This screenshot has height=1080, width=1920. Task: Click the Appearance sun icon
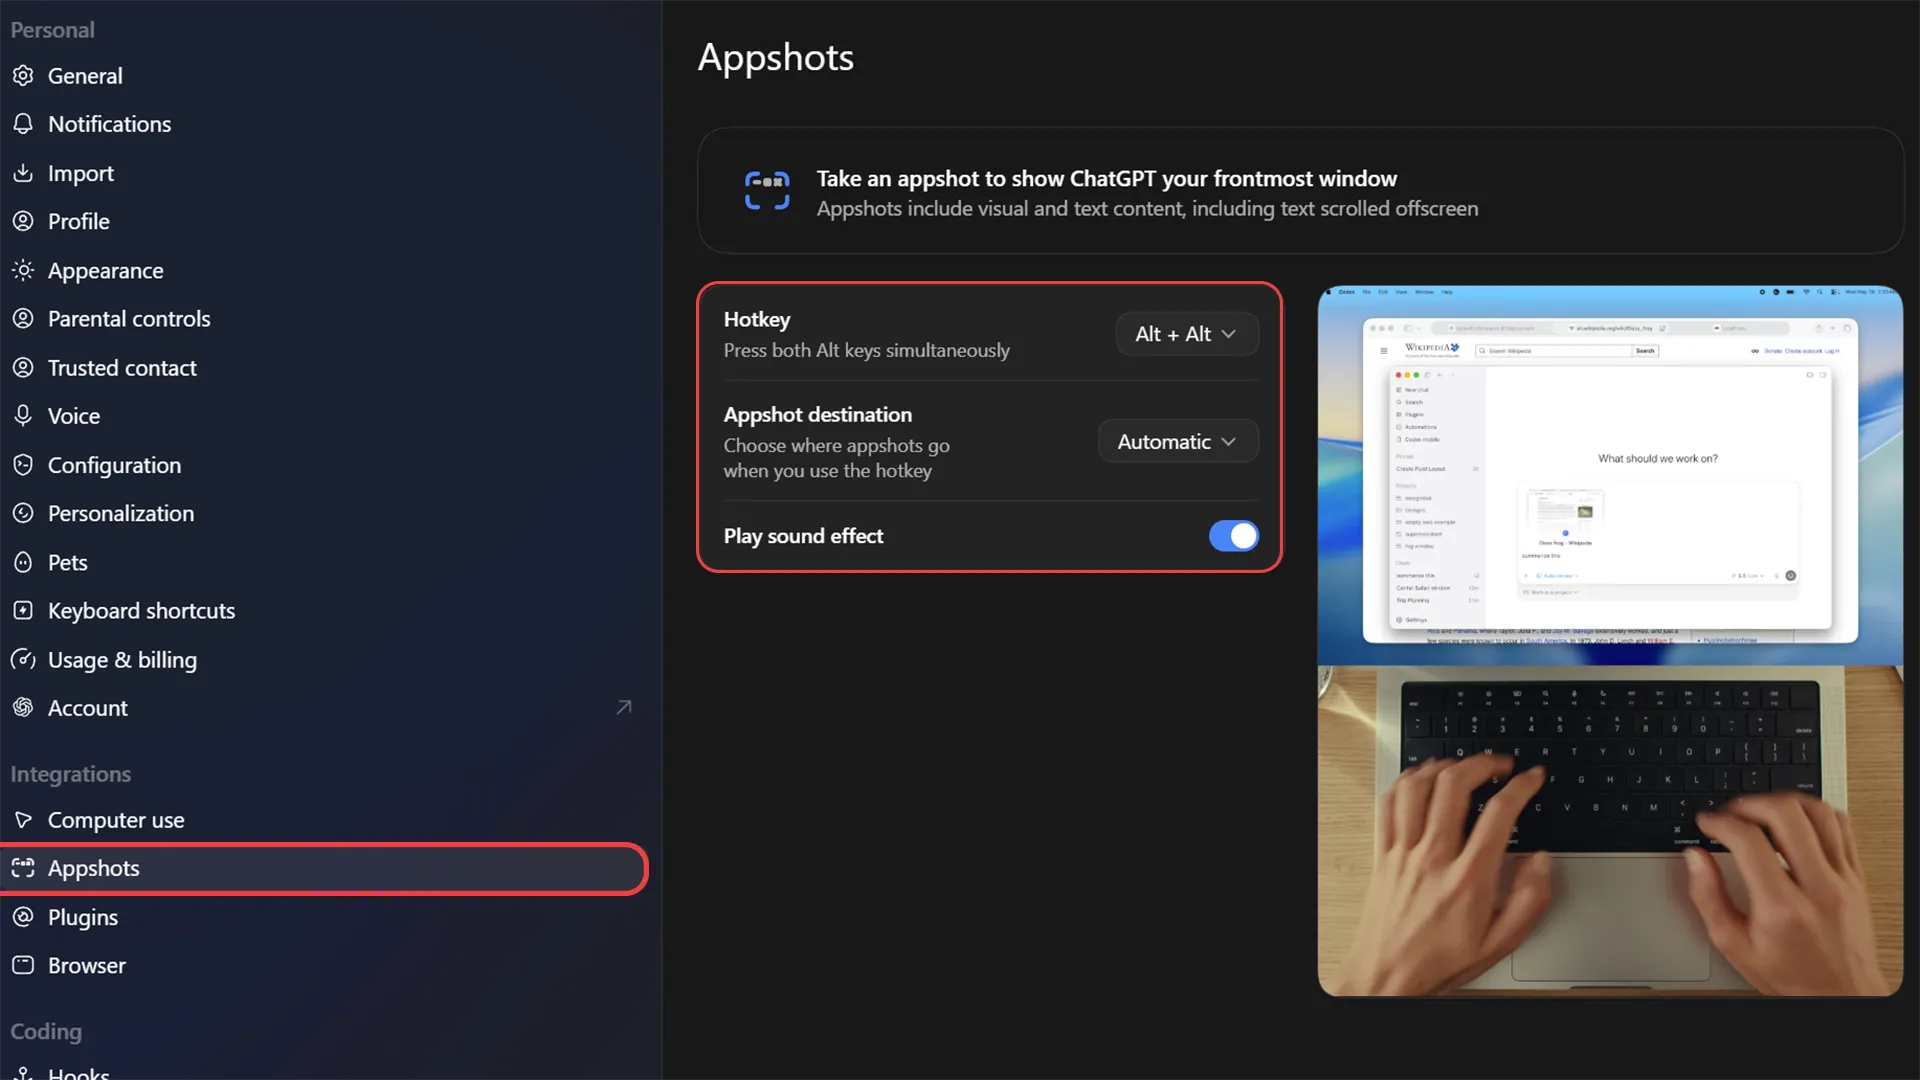tap(23, 270)
